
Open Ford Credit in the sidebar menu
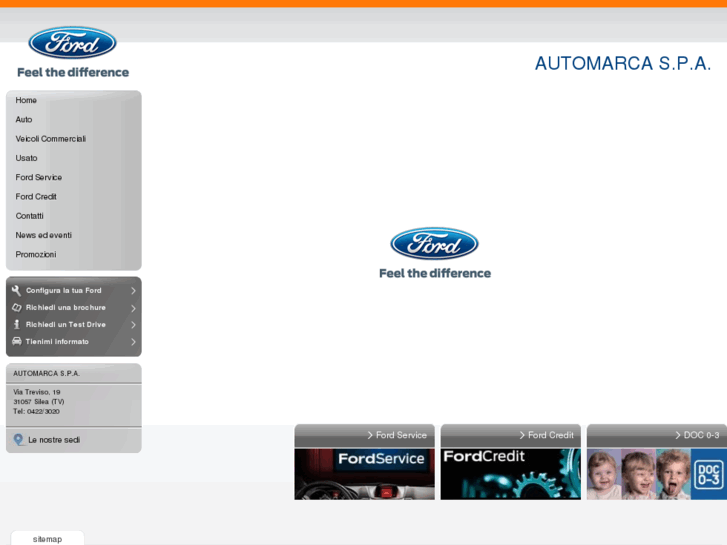(36, 197)
